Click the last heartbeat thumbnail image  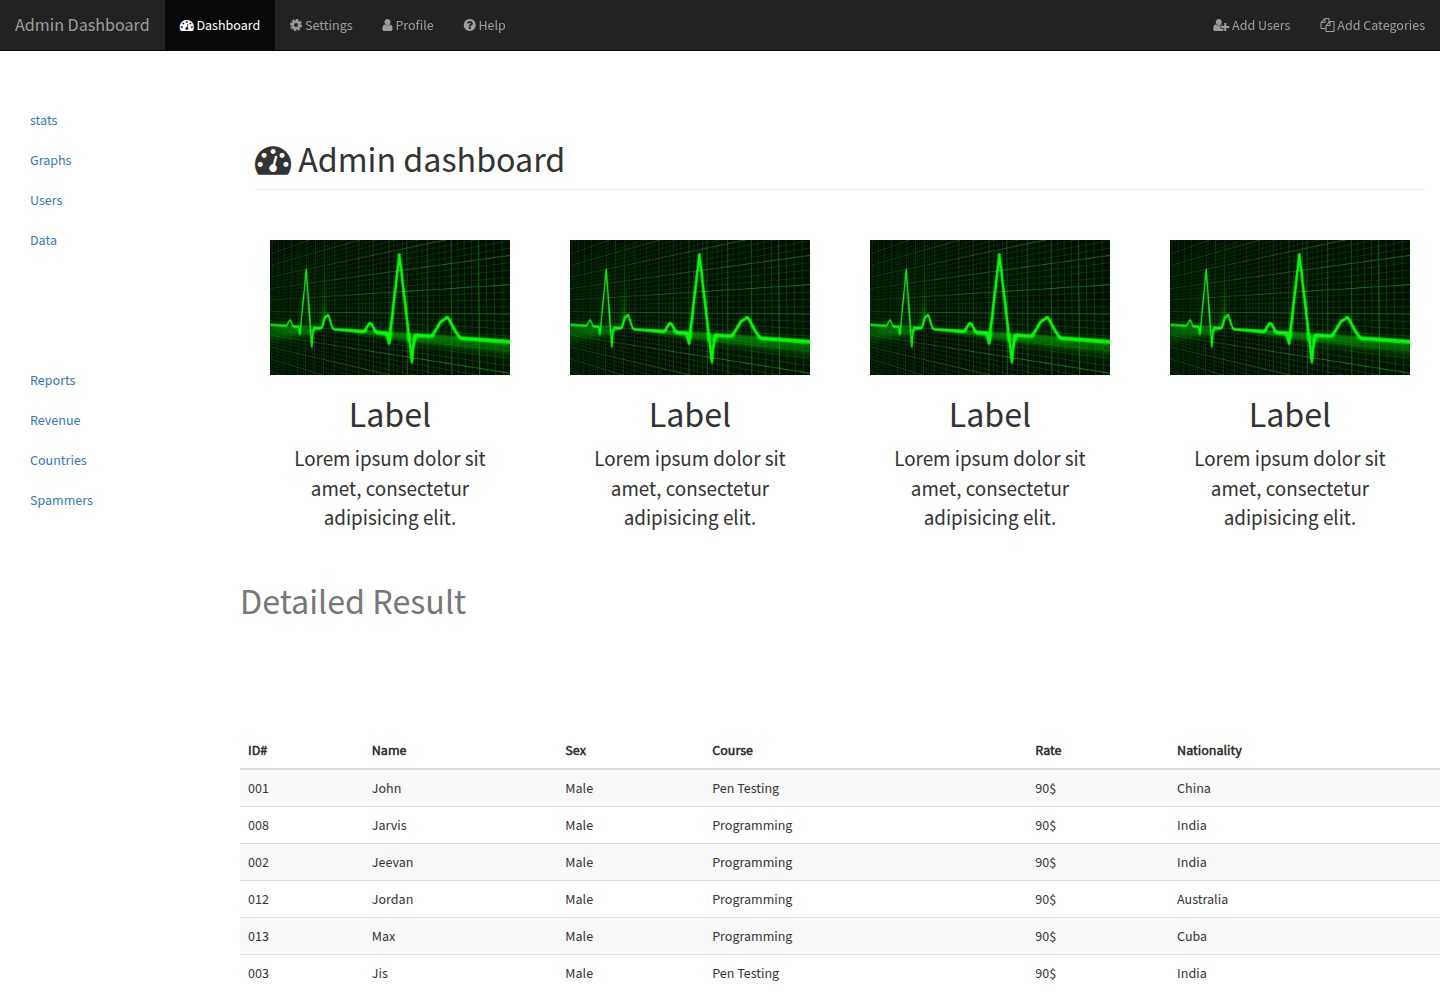coord(1290,307)
